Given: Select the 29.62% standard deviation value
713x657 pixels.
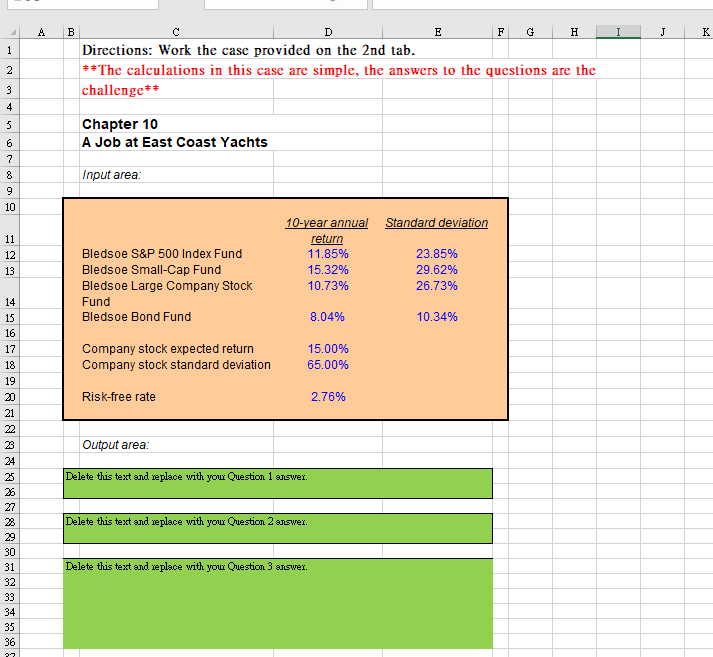Looking at the screenshot, I should [x=437, y=270].
